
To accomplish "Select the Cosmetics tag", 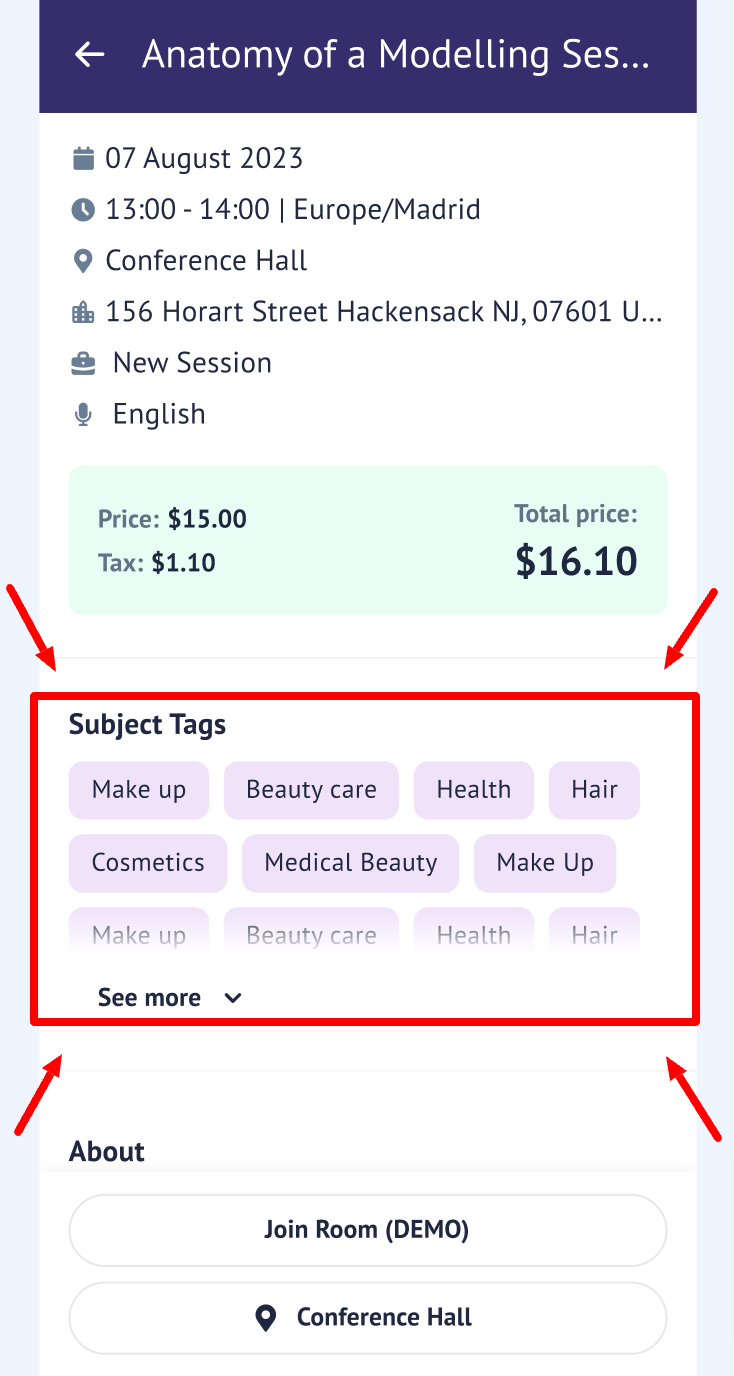I will click(148, 863).
